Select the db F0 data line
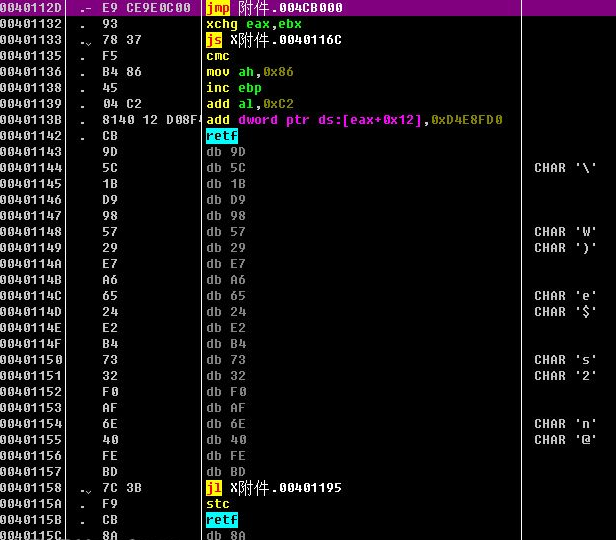Image resolution: width=616 pixels, height=540 pixels. coord(226,392)
